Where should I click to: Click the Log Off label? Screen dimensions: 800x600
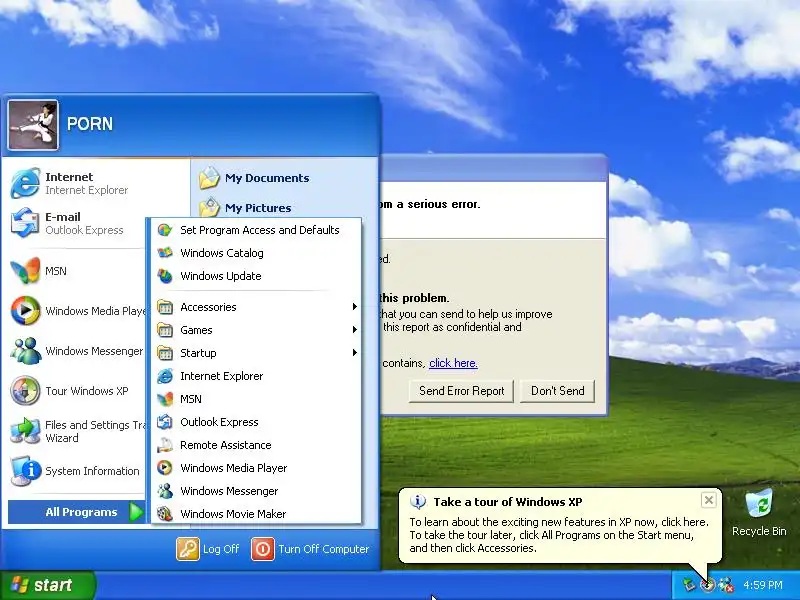(x=221, y=549)
